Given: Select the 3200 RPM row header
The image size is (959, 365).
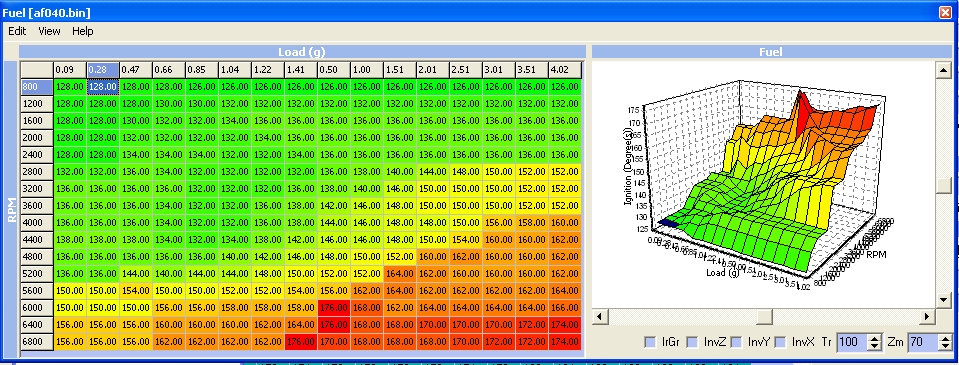Looking at the screenshot, I should [x=37, y=189].
